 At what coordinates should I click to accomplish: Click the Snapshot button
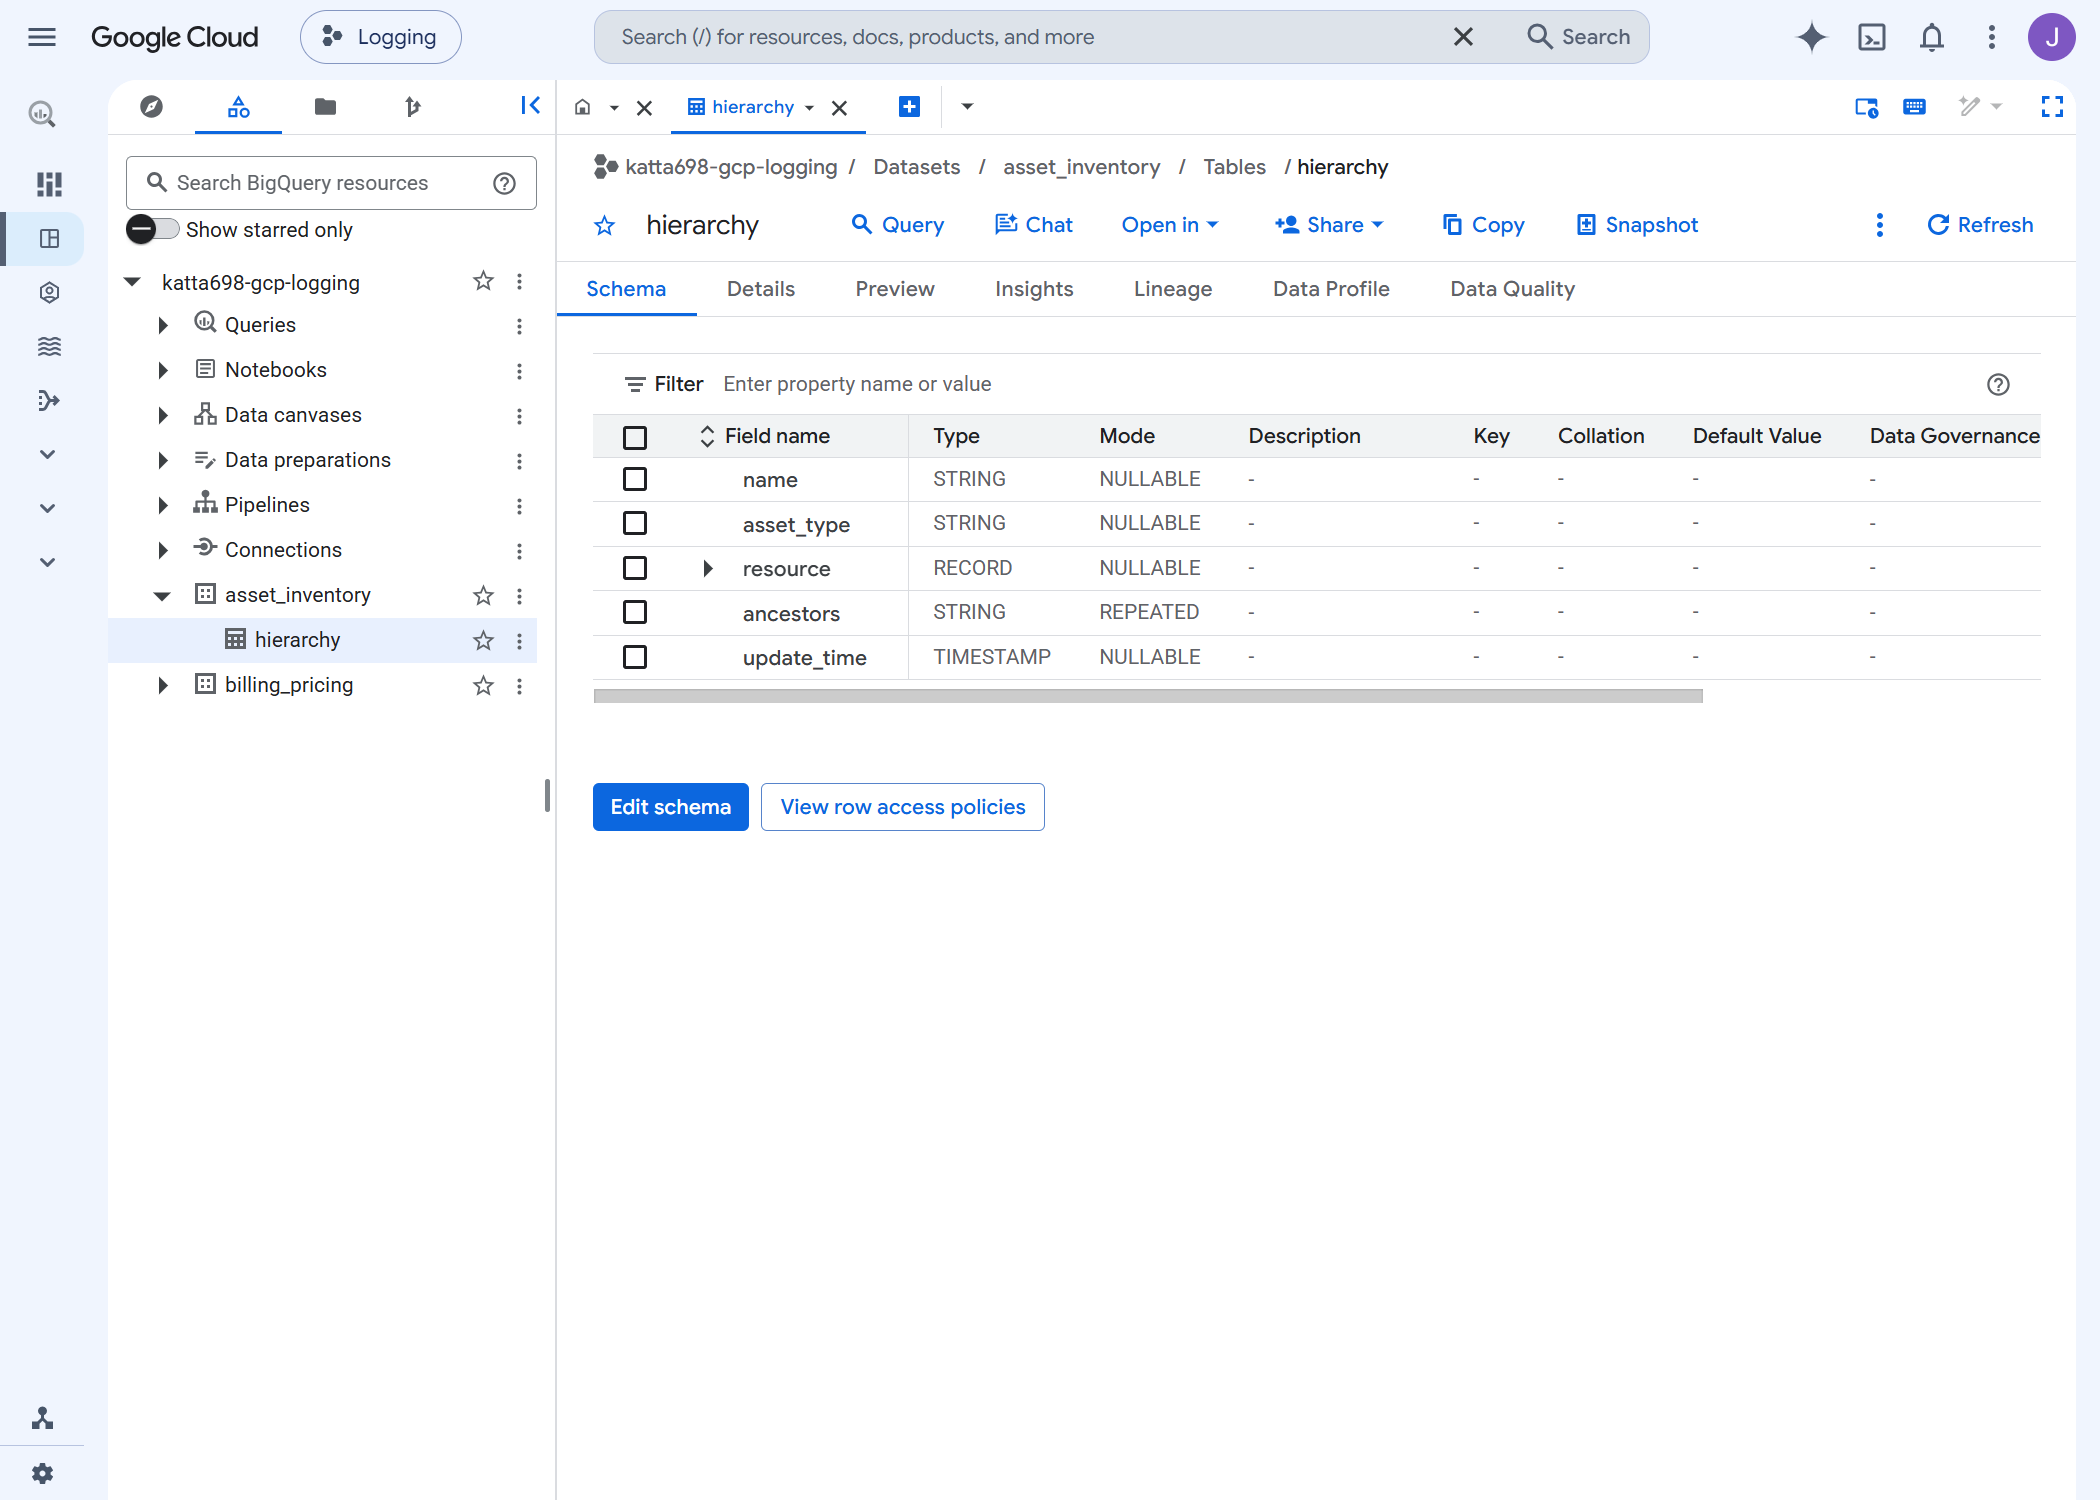point(1637,225)
